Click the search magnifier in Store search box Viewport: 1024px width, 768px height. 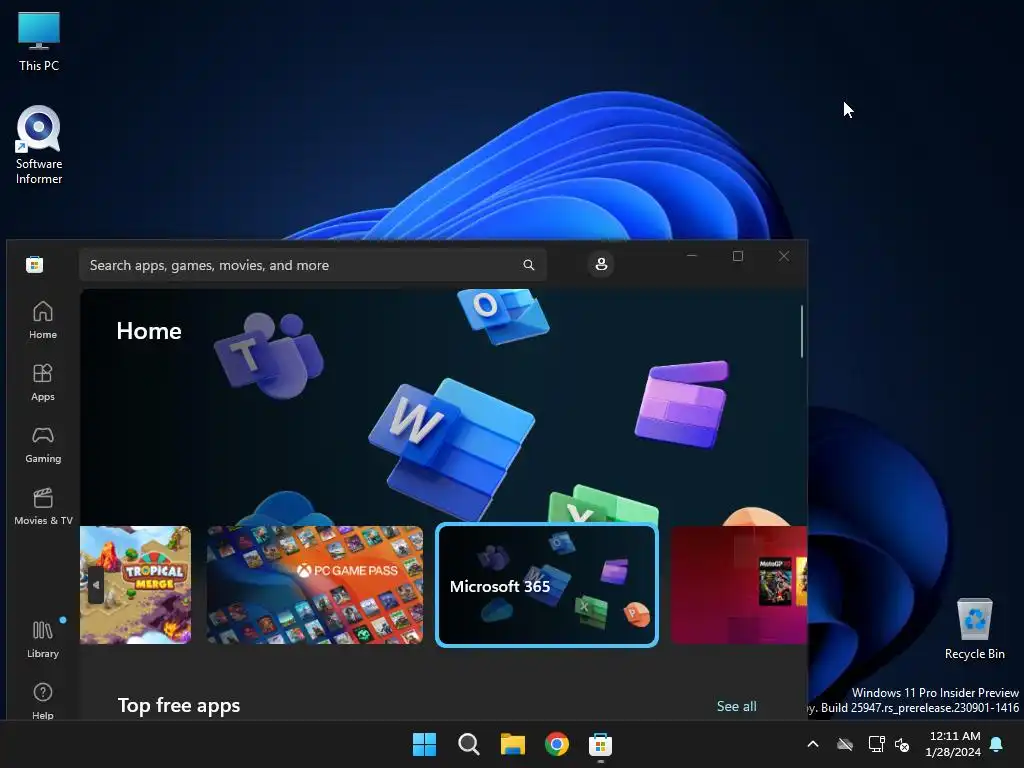pyautogui.click(x=528, y=264)
